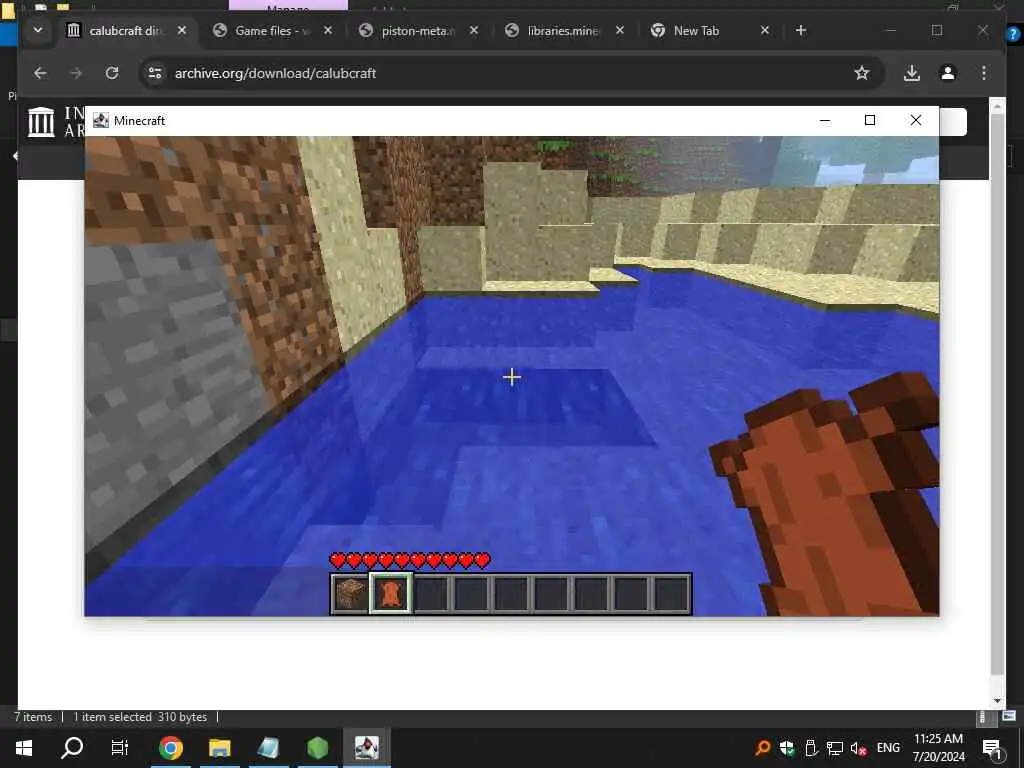Click the browser page vertical scrollbar
Screen dimensions: 1024x768
997,395
